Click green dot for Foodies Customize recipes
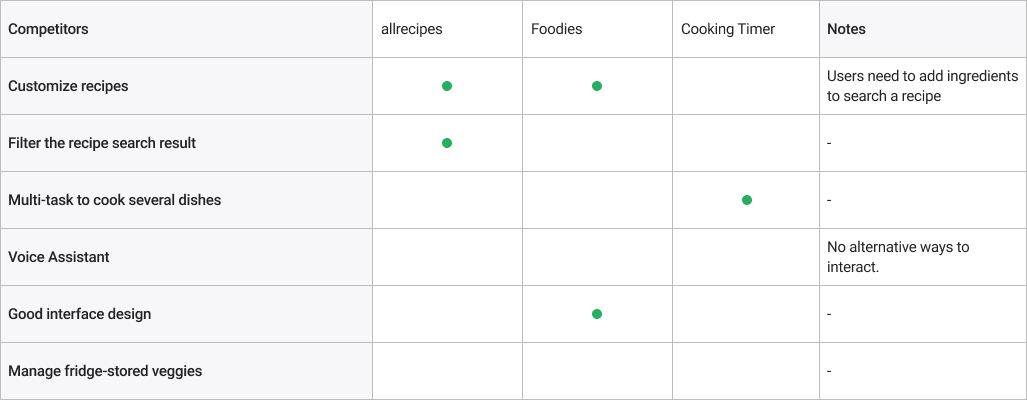The width and height of the screenshot is (1027, 400). [597, 86]
